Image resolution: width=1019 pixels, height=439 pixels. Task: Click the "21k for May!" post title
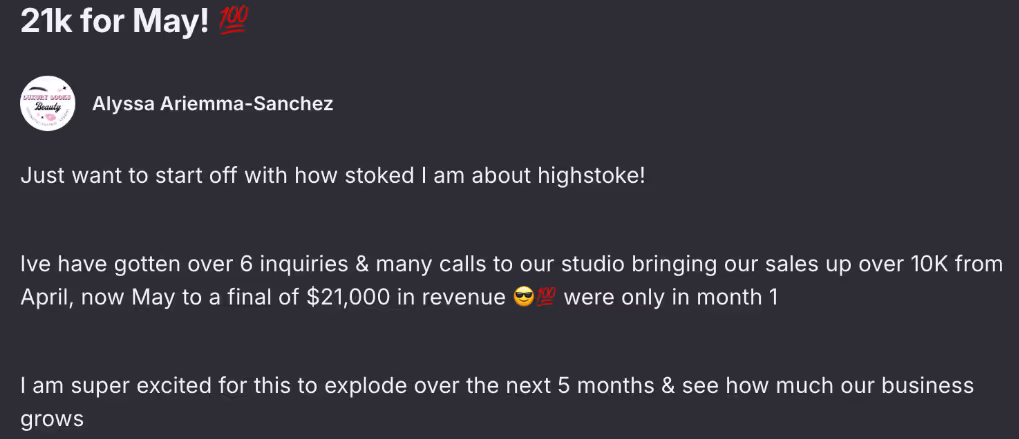(x=114, y=24)
